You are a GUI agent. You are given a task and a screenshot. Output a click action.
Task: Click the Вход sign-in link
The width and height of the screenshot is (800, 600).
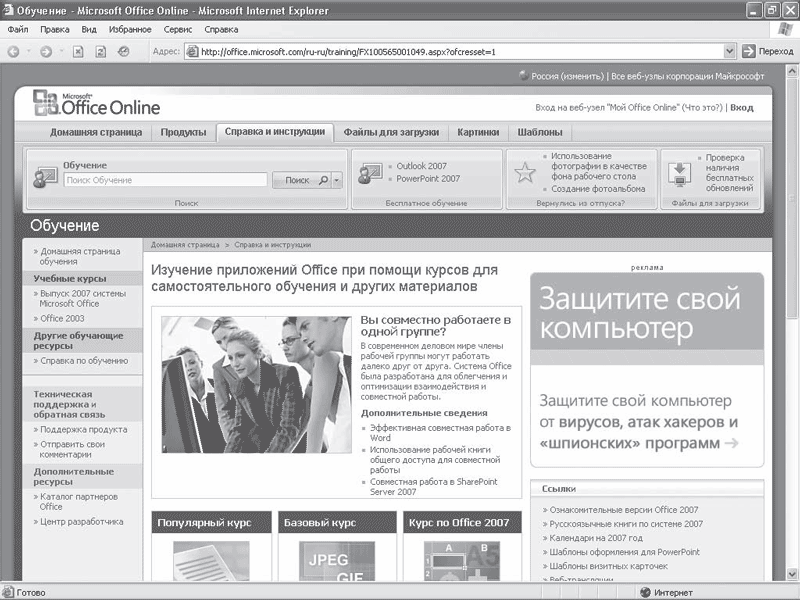point(742,108)
